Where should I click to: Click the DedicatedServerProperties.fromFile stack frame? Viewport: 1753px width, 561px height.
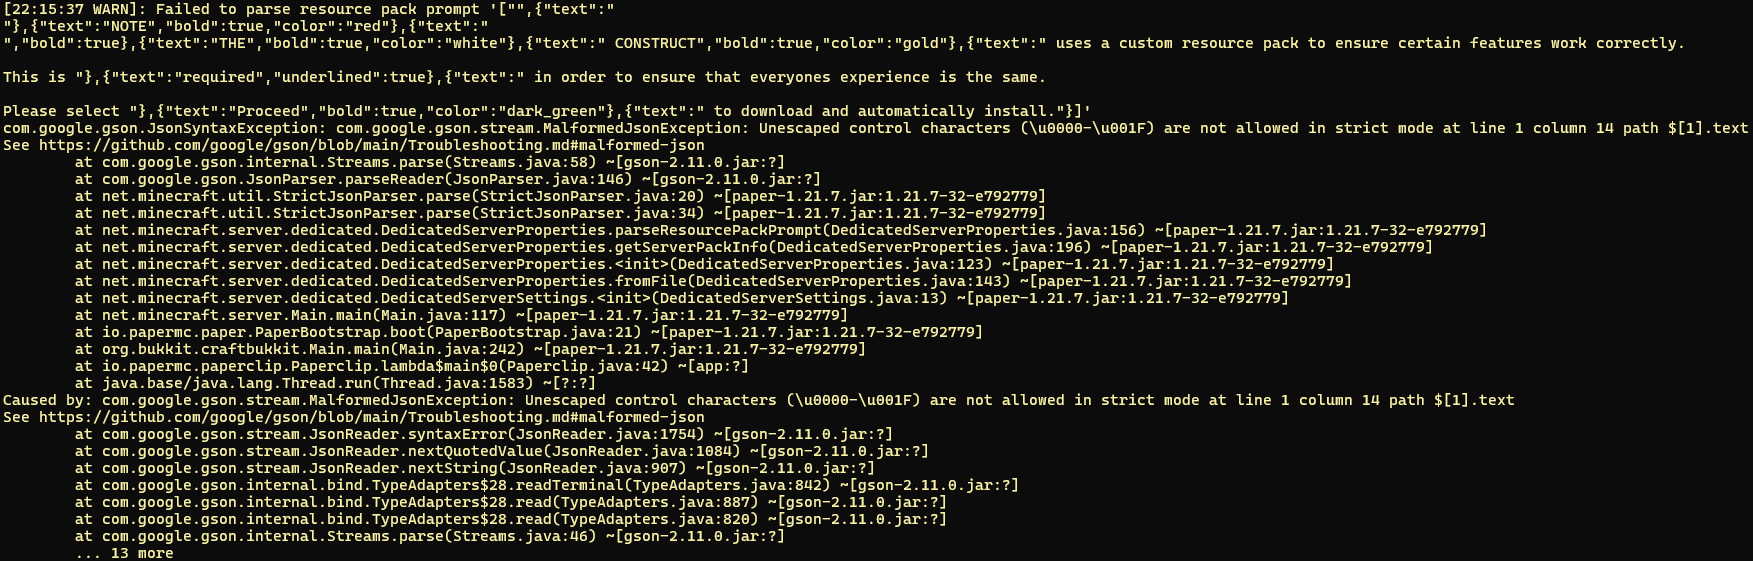tap(713, 281)
